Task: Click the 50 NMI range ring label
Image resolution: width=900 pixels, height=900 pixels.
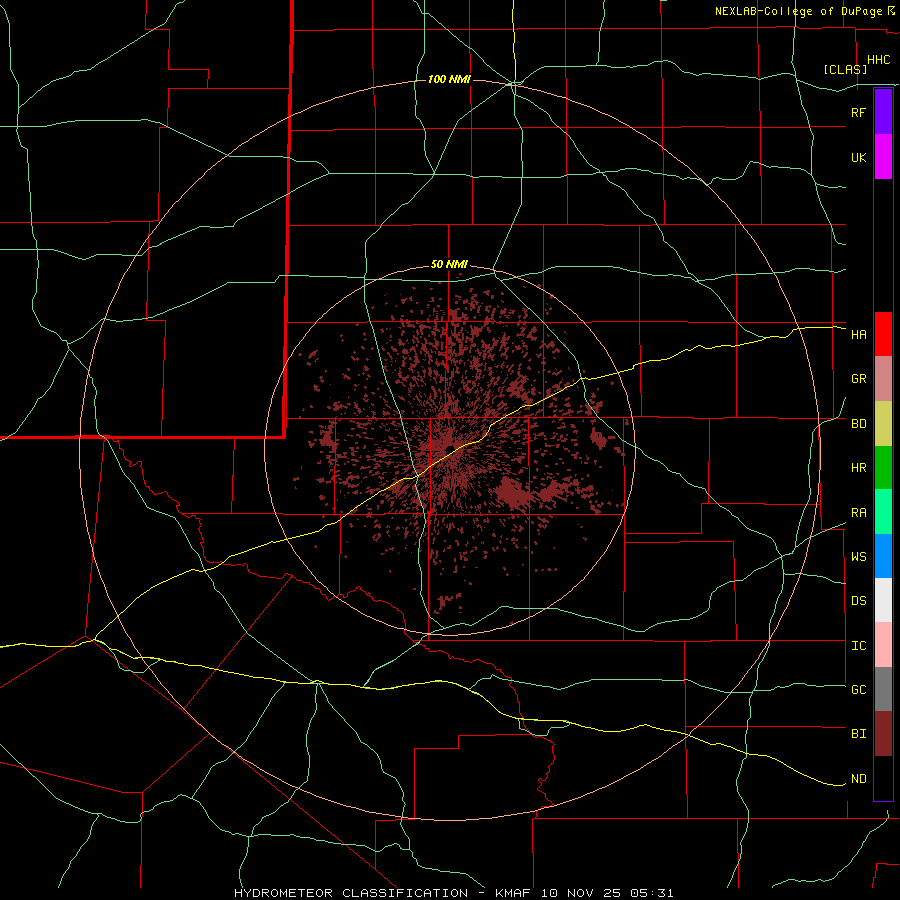Action: 449,265
